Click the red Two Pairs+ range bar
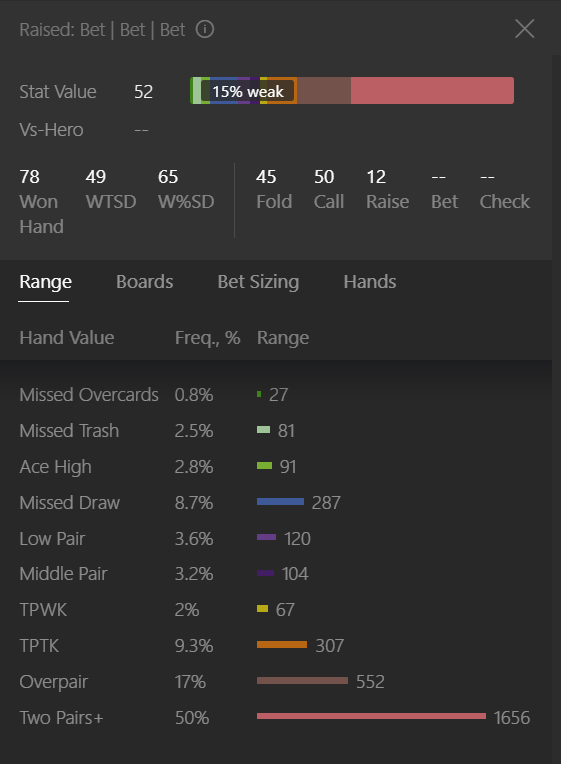Viewport: 561px width, 764px height. click(371, 716)
